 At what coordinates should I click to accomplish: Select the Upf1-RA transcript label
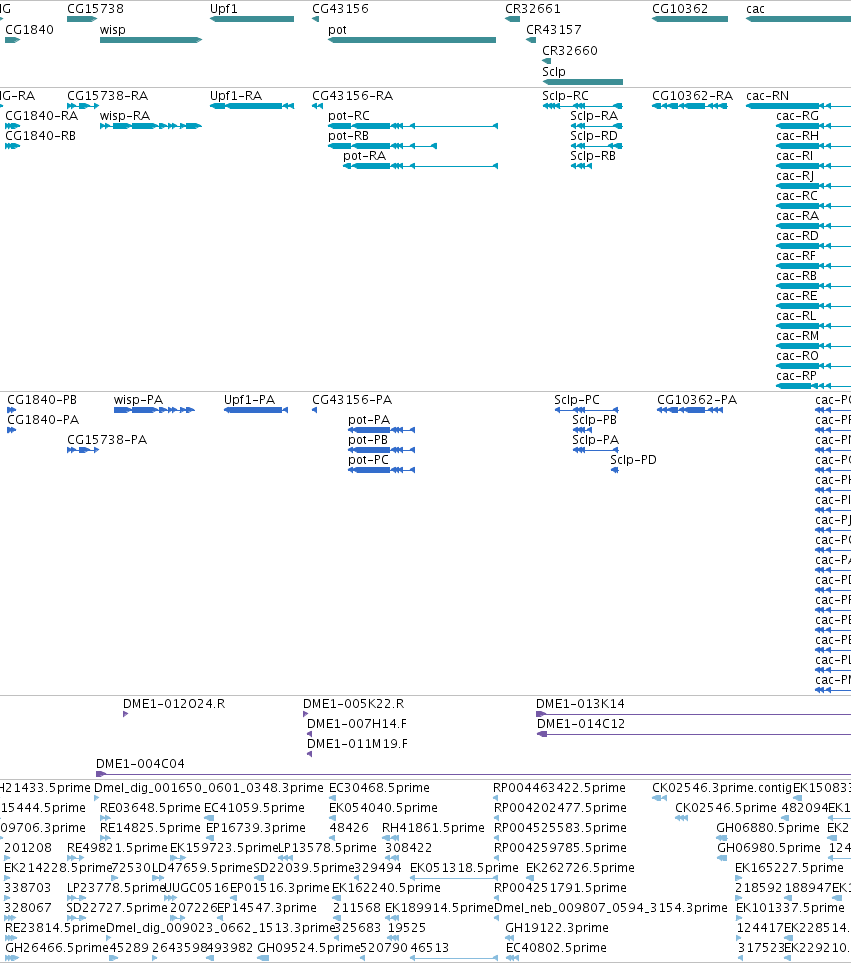coord(236,96)
